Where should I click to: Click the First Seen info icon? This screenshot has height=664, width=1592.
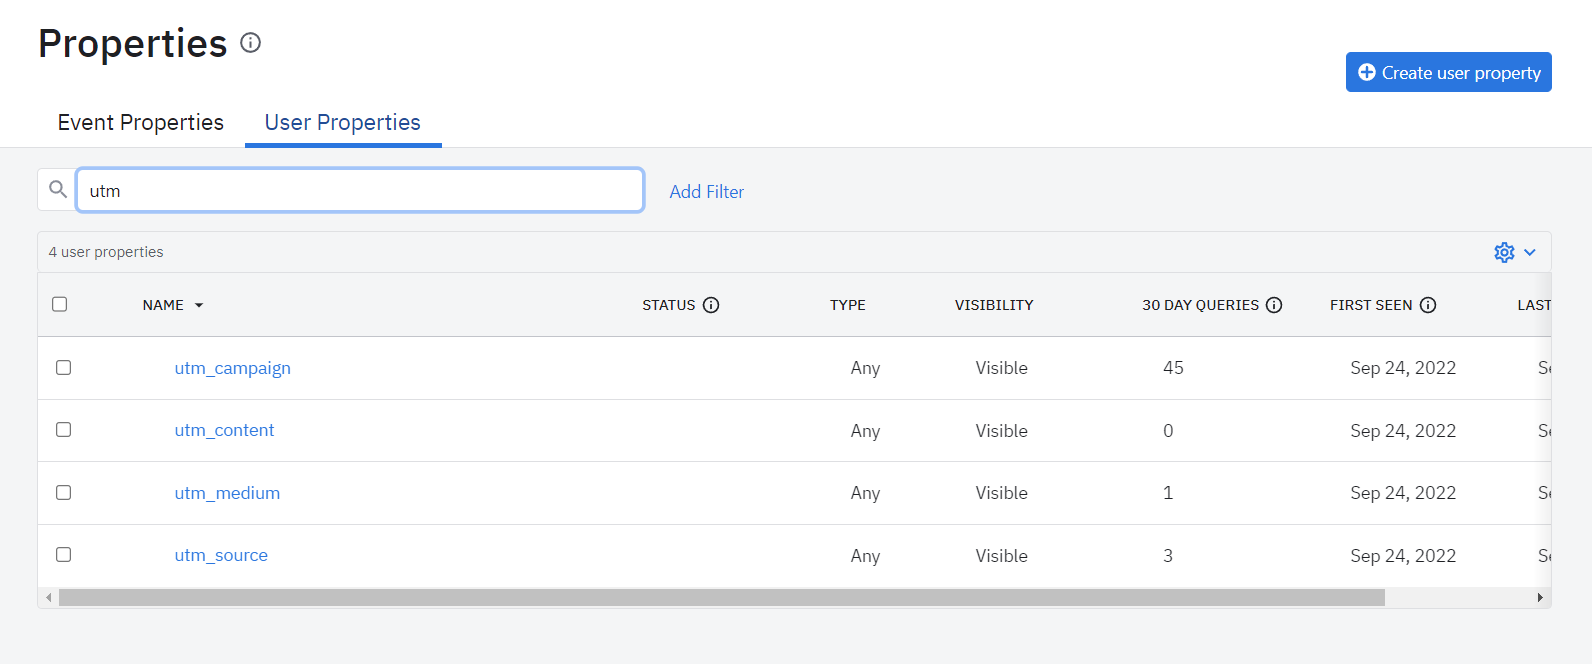[x=1428, y=305]
